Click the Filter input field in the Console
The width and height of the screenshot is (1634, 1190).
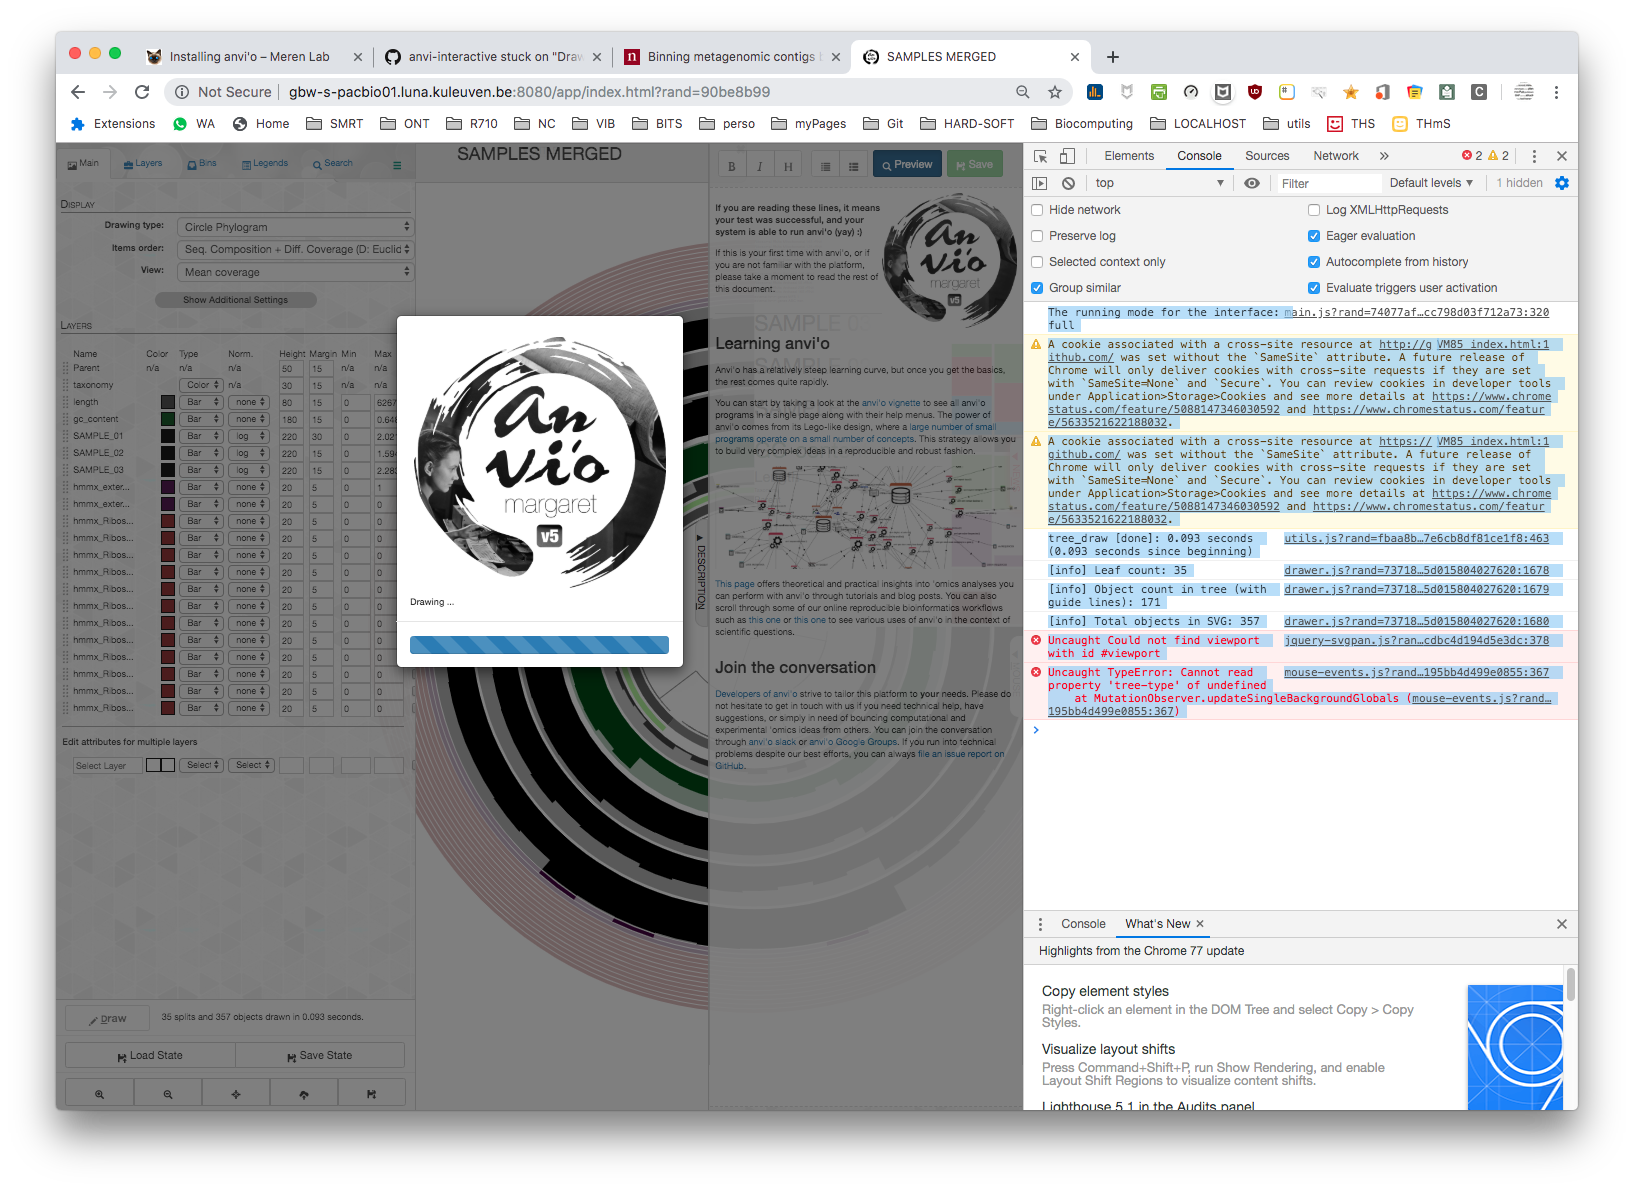click(1328, 182)
